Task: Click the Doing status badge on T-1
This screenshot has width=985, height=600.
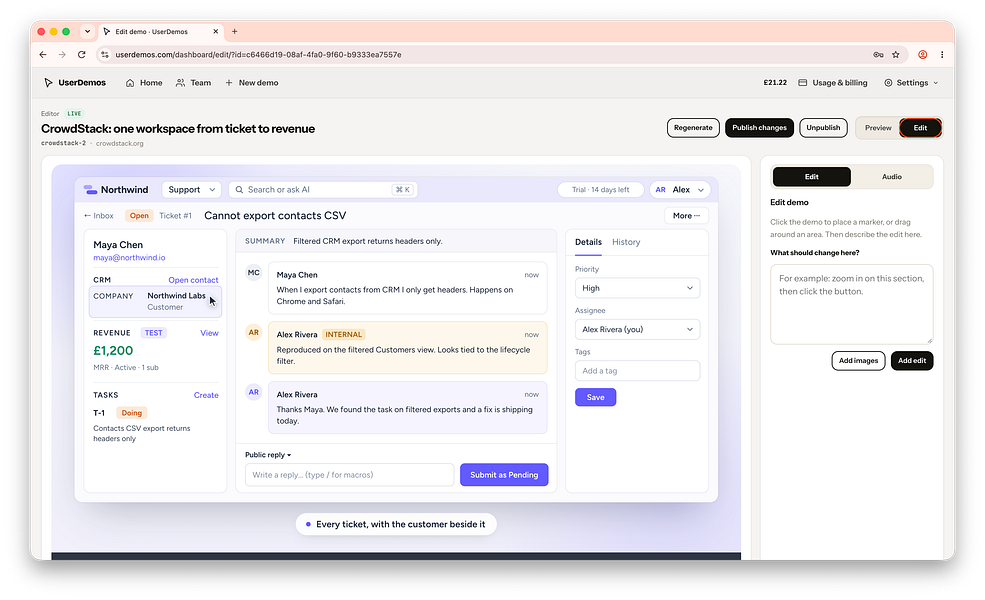Action: click(x=131, y=413)
